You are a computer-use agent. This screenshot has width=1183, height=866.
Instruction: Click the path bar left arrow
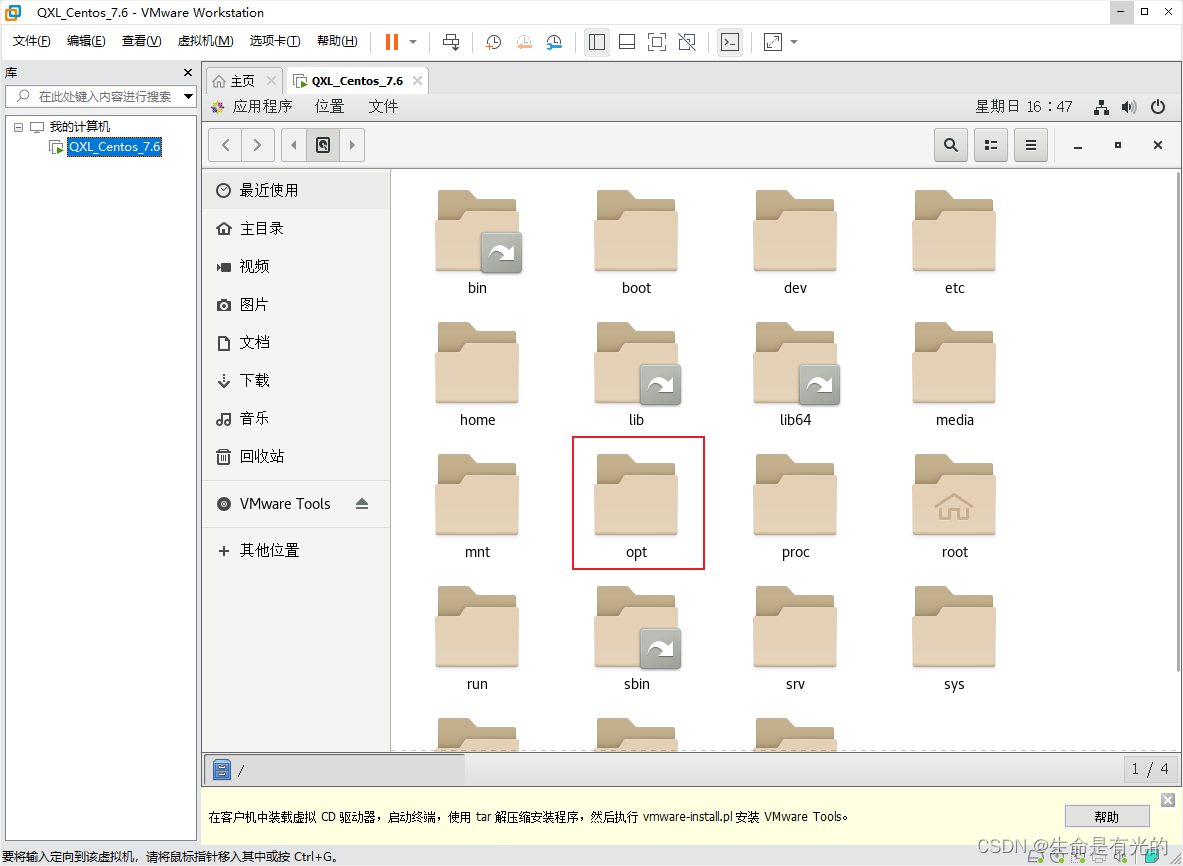(293, 145)
